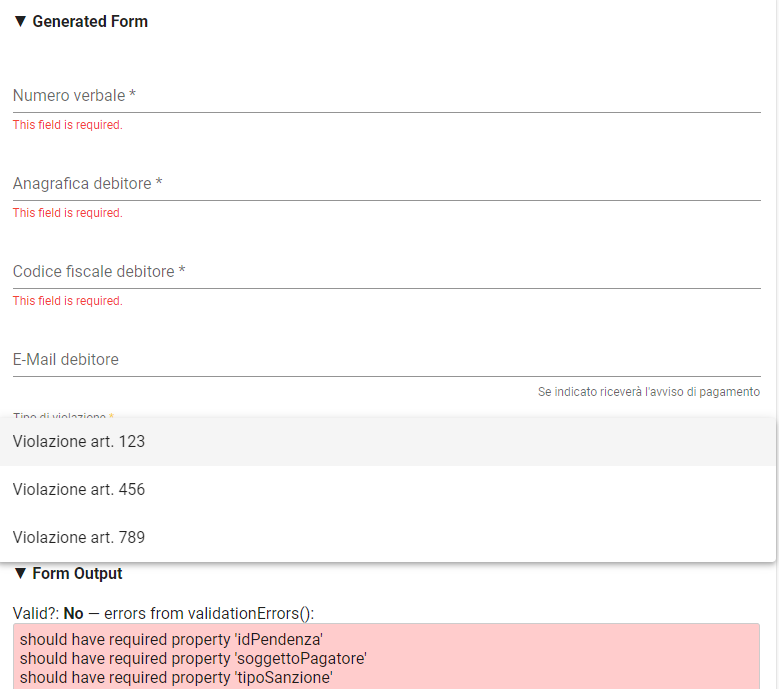
Task: Focus the Codice fiscale debitore field
Action: [387, 272]
